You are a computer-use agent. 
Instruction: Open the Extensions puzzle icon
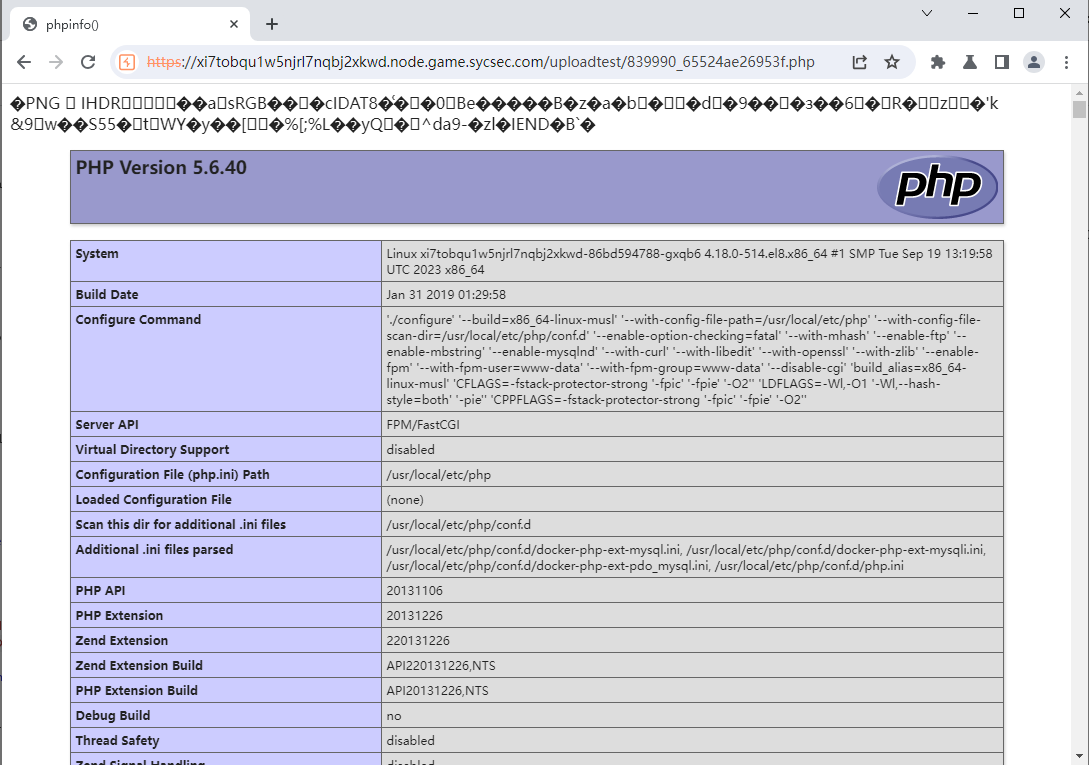pos(938,62)
